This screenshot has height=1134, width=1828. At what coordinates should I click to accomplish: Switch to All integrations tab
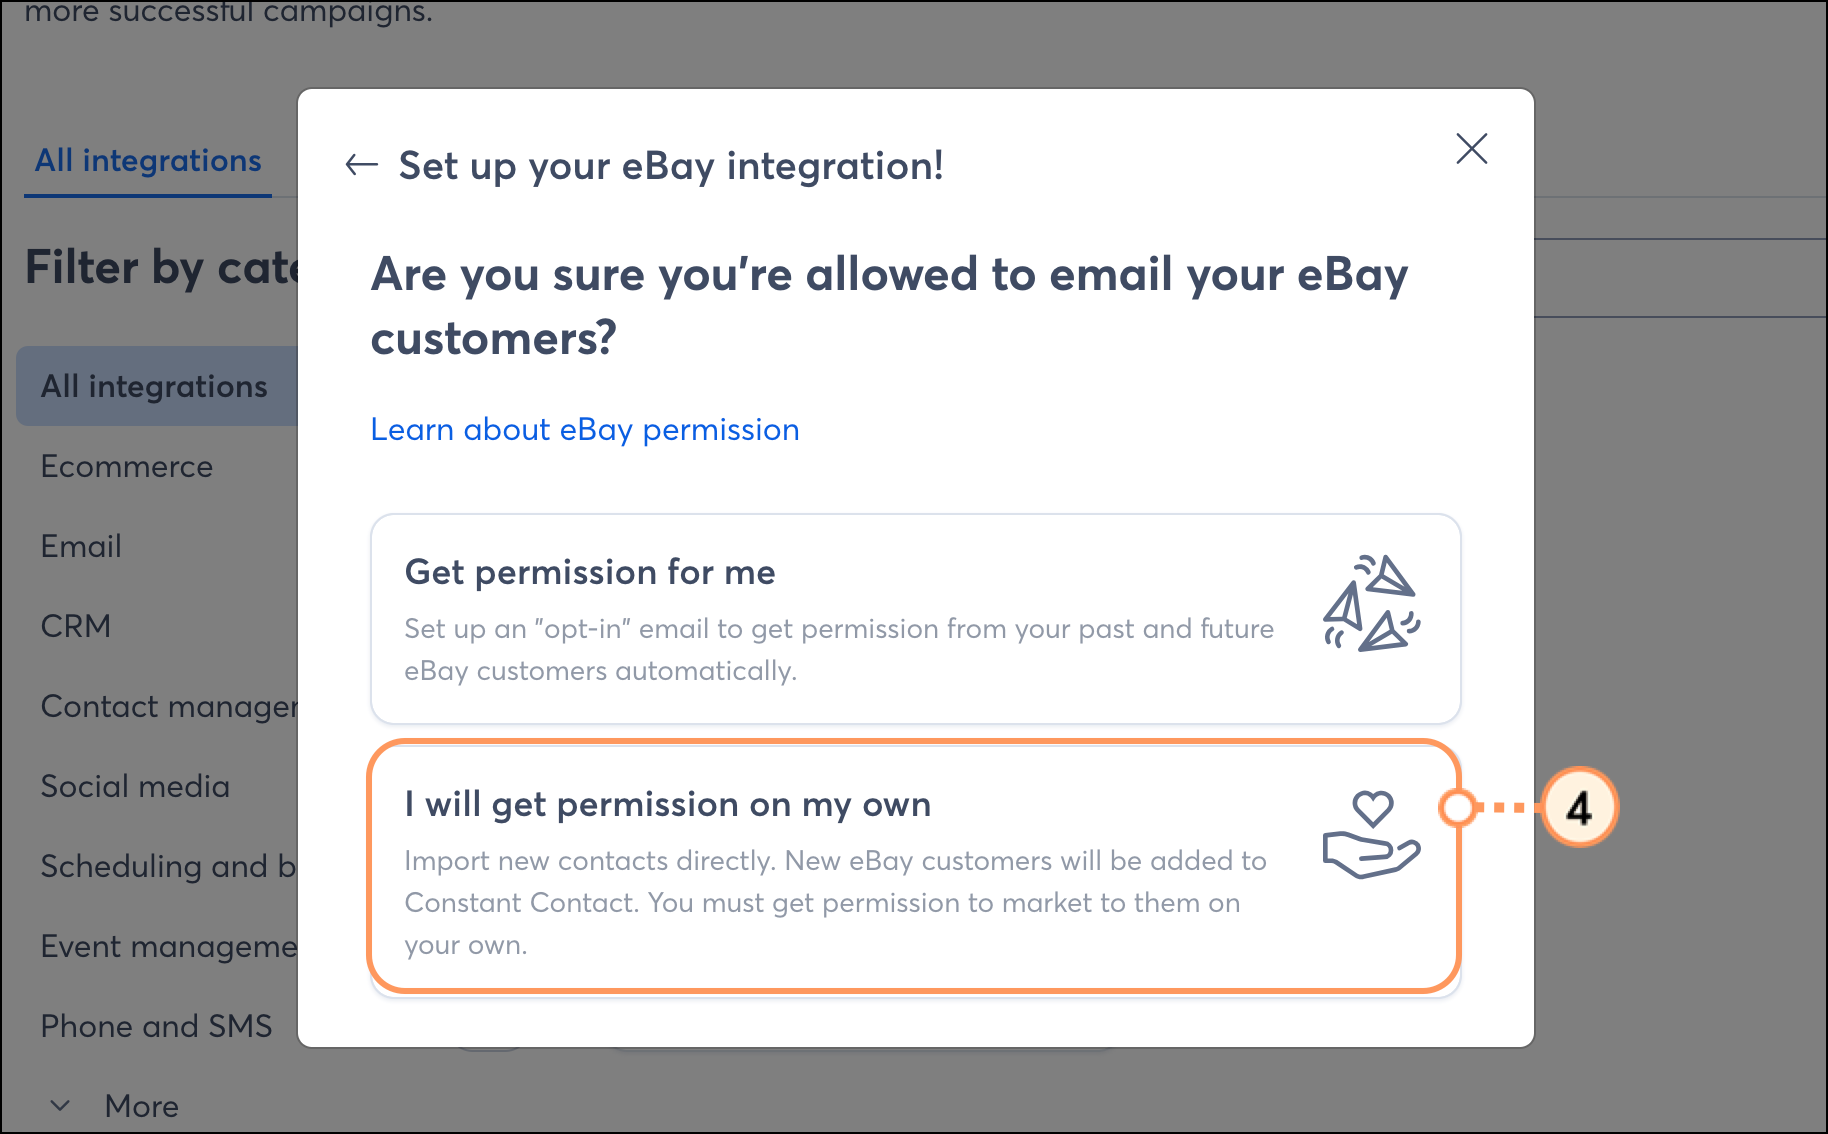148,161
